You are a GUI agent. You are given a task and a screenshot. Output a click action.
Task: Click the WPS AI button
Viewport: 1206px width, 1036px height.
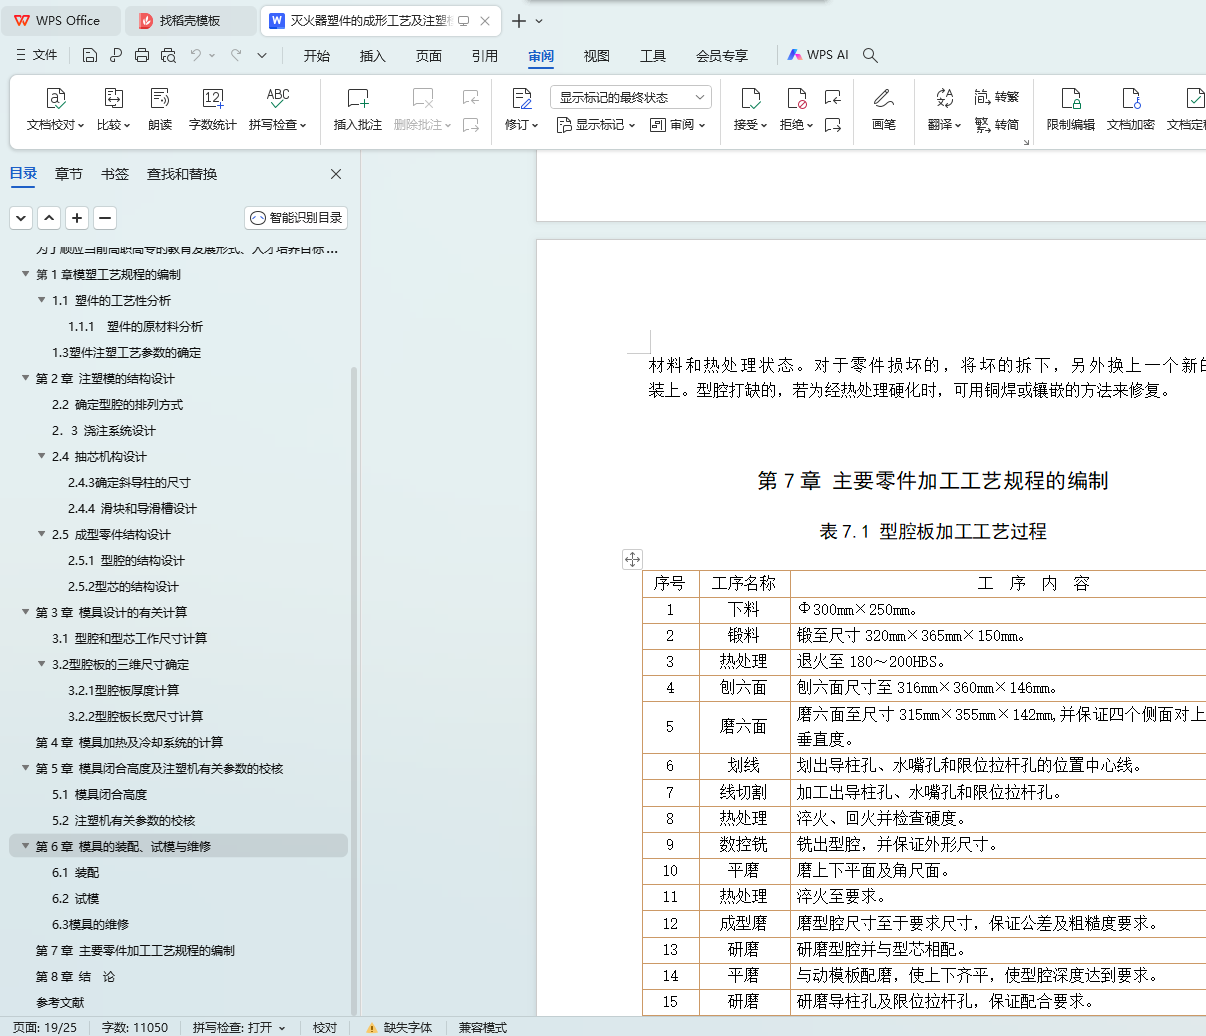point(818,55)
